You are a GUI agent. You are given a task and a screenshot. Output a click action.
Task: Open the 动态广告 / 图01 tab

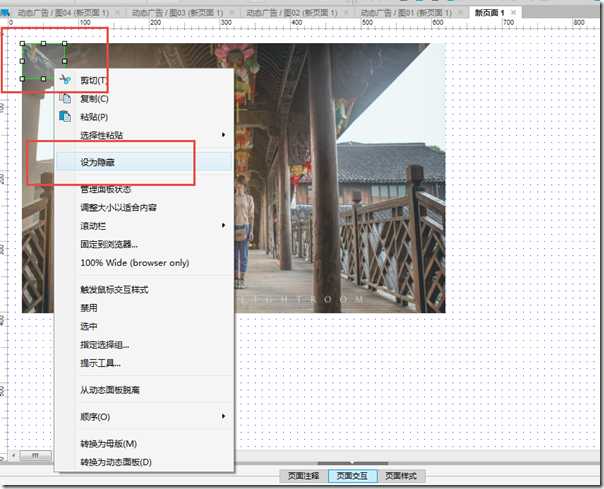click(x=406, y=13)
